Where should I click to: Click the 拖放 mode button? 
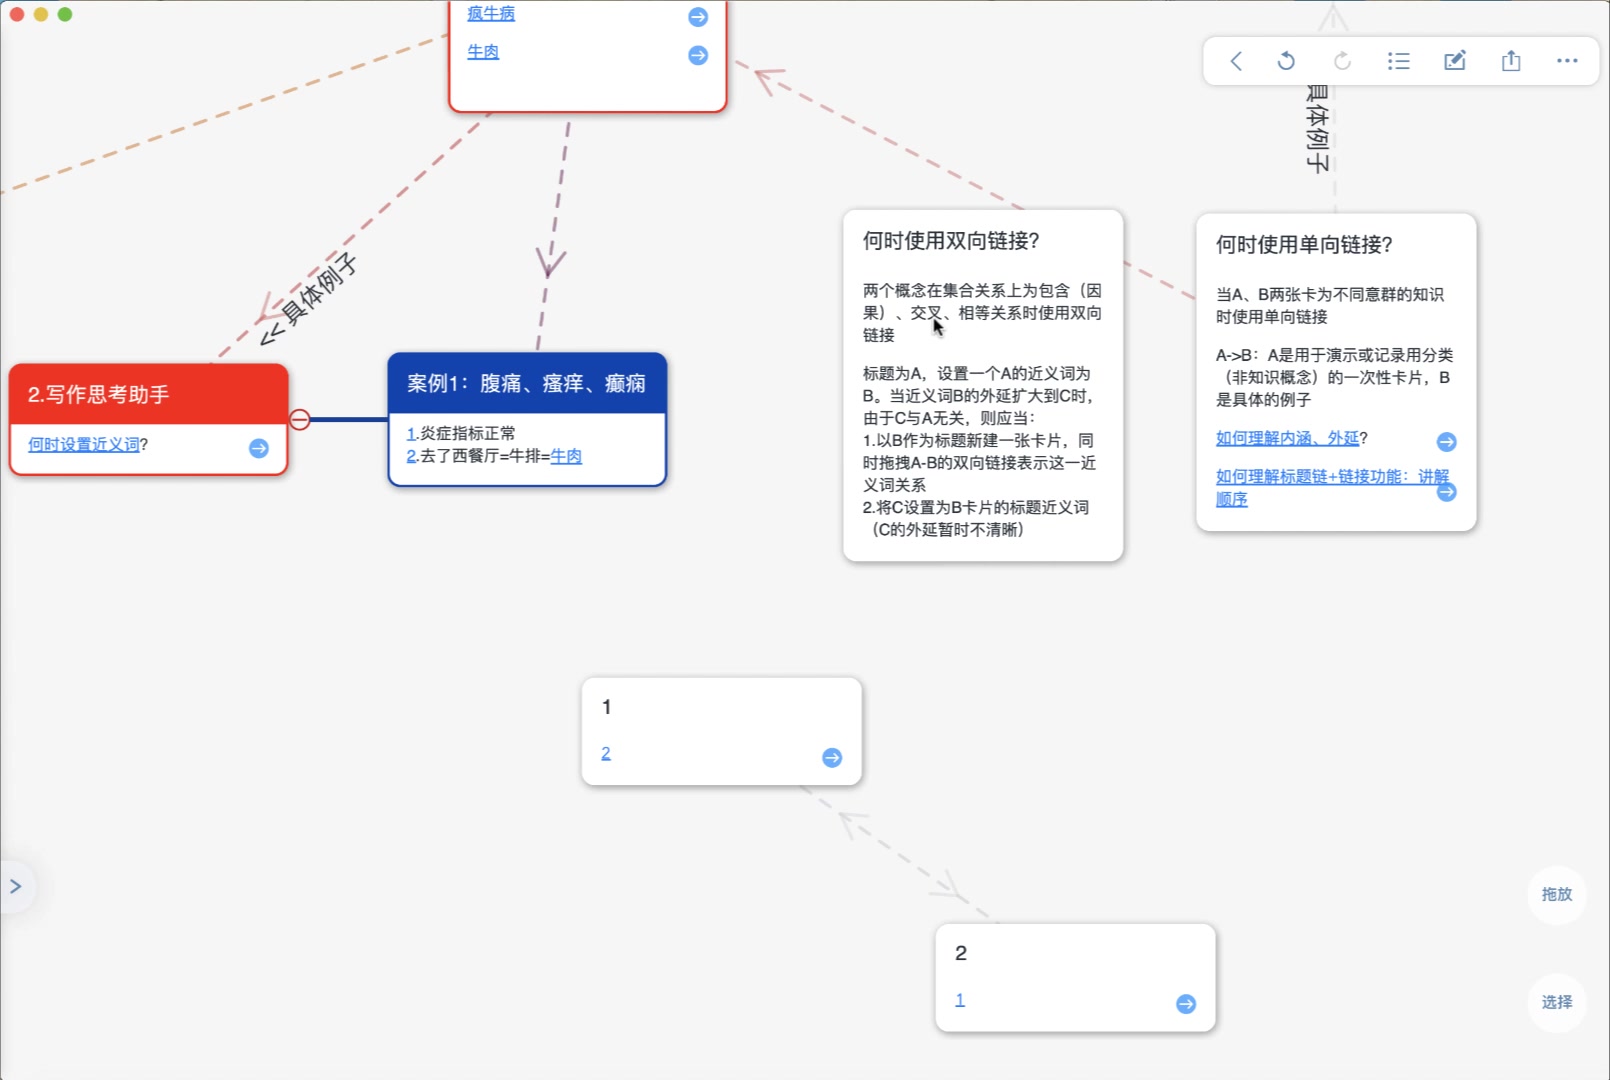point(1557,894)
